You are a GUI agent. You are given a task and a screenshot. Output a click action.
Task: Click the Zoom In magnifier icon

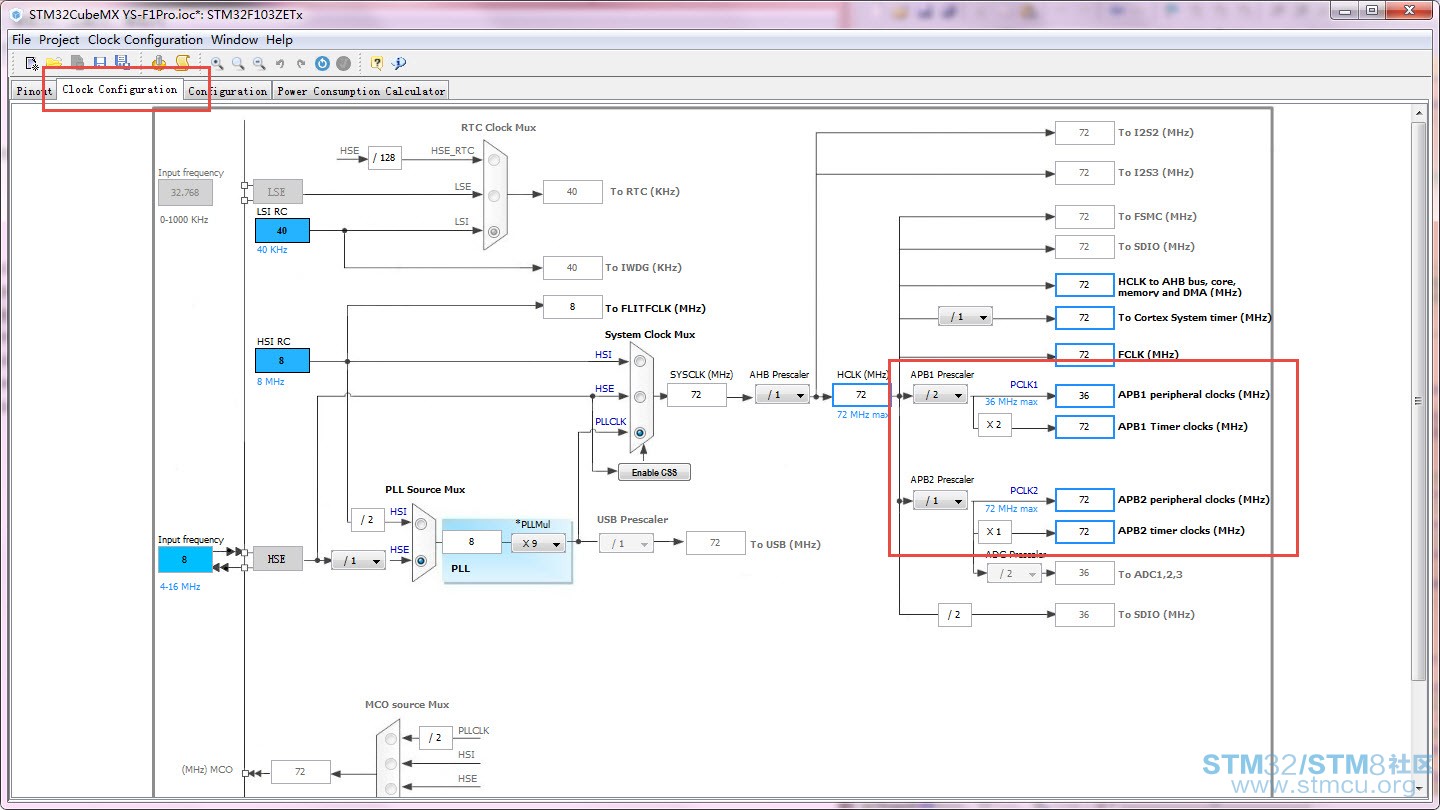pos(217,63)
